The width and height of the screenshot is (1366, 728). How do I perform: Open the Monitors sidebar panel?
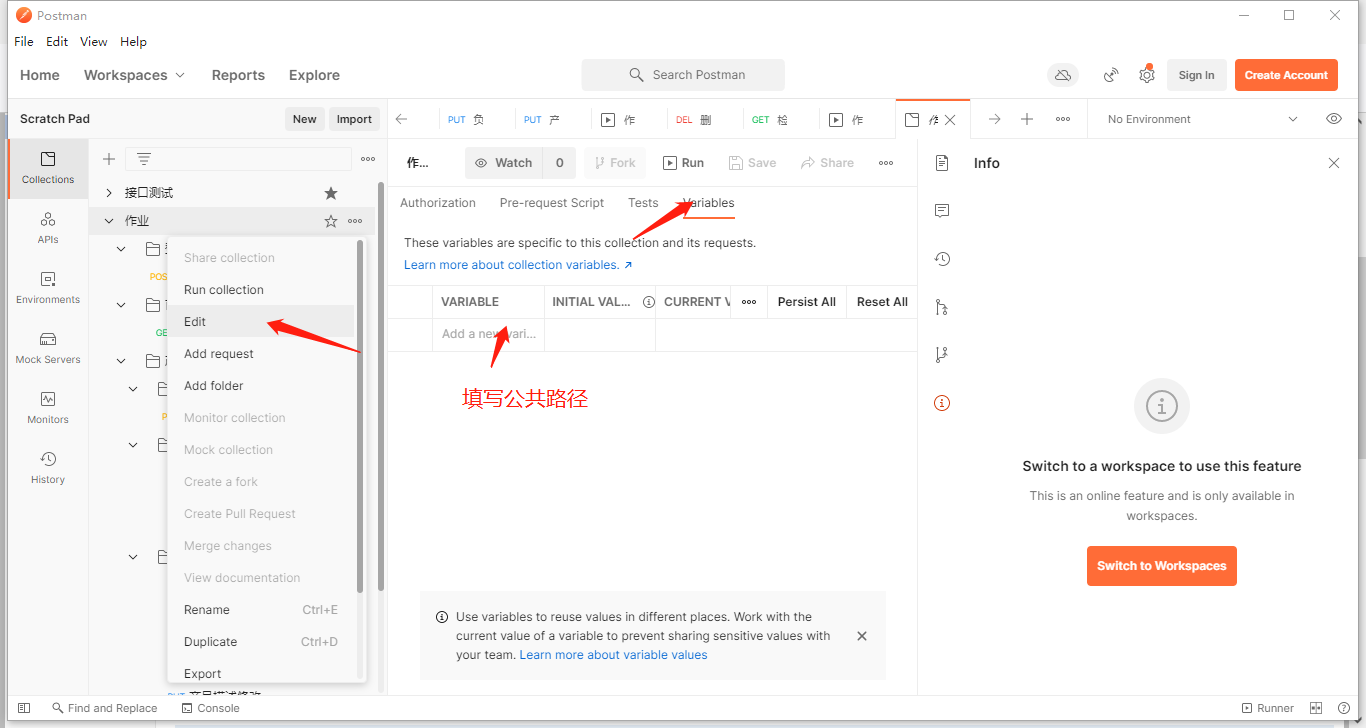click(48, 408)
